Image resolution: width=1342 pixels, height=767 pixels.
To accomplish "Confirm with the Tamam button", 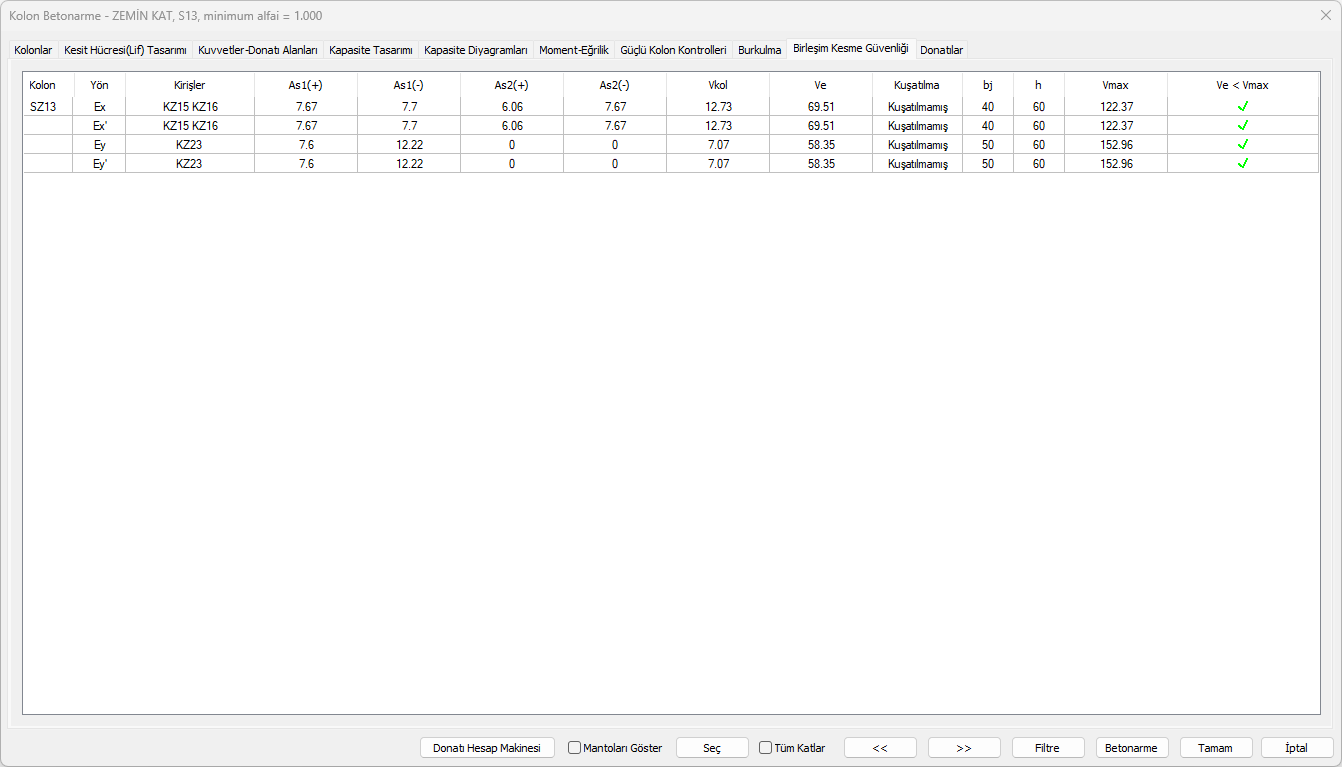I will [1216, 748].
